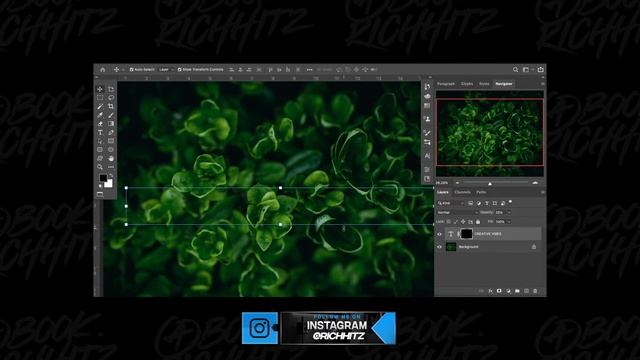Screen dimensions: 640x360
Task: Click the Share icon at top right
Action: tap(540, 69)
